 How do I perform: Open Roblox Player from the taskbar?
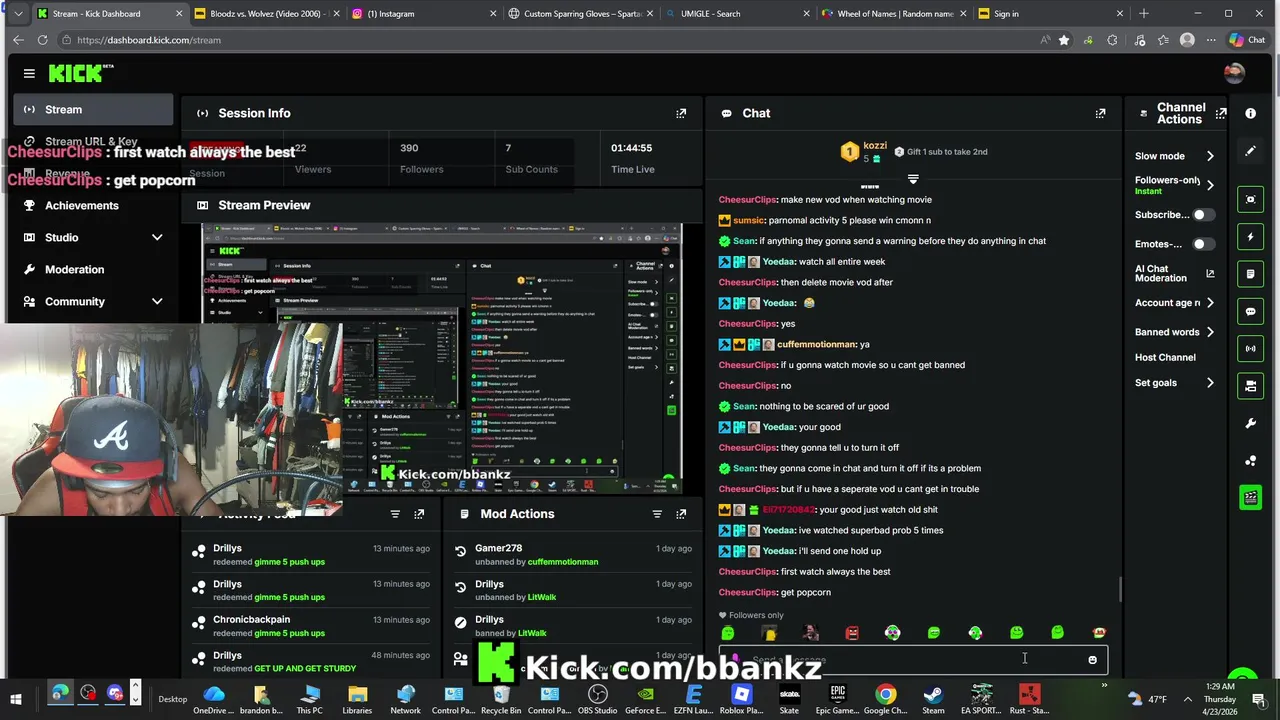coord(741,699)
